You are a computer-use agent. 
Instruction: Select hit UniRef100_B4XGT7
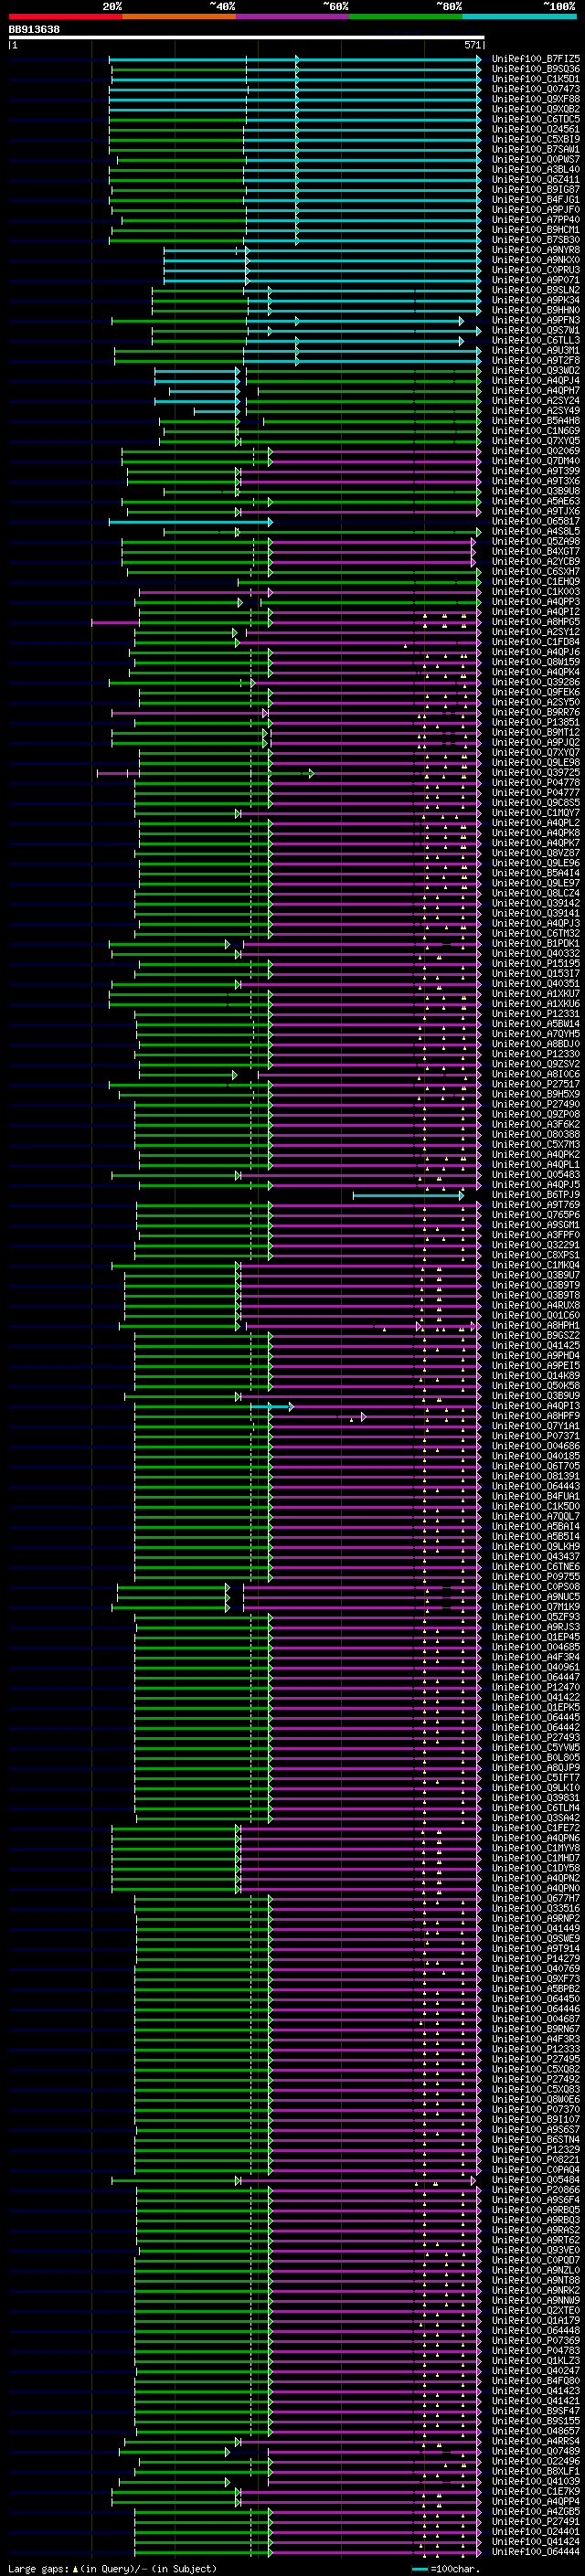(x=536, y=552)
